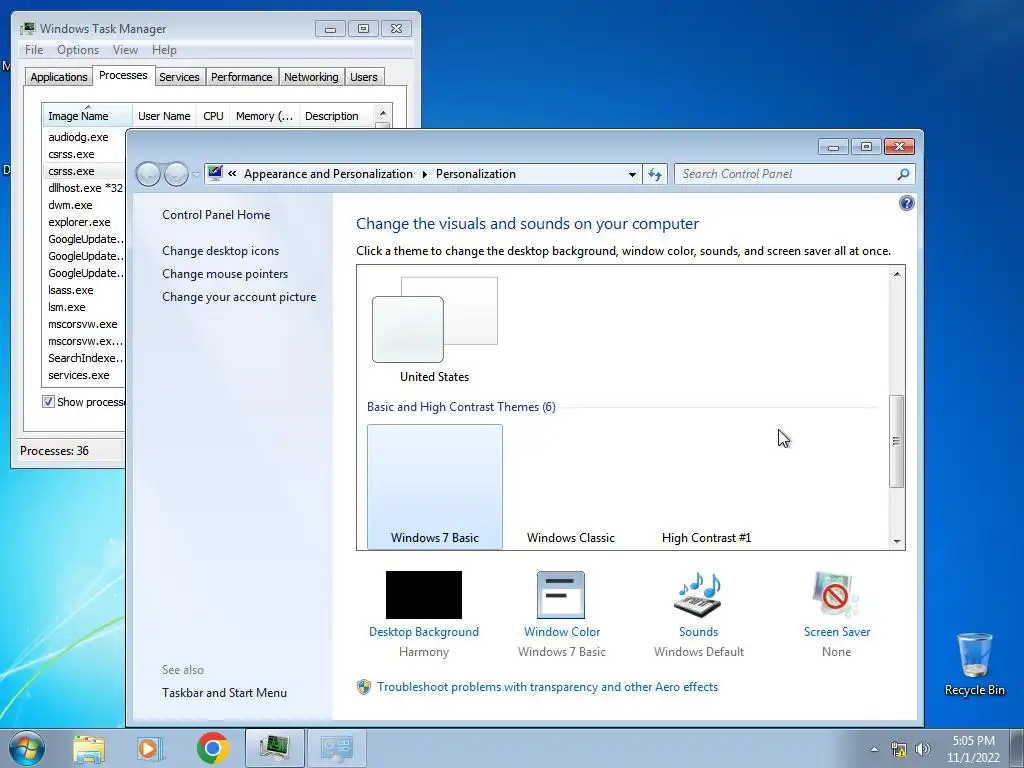Click the themes list scroll up arrow
1024x768 pixels.
click(897, 274)
